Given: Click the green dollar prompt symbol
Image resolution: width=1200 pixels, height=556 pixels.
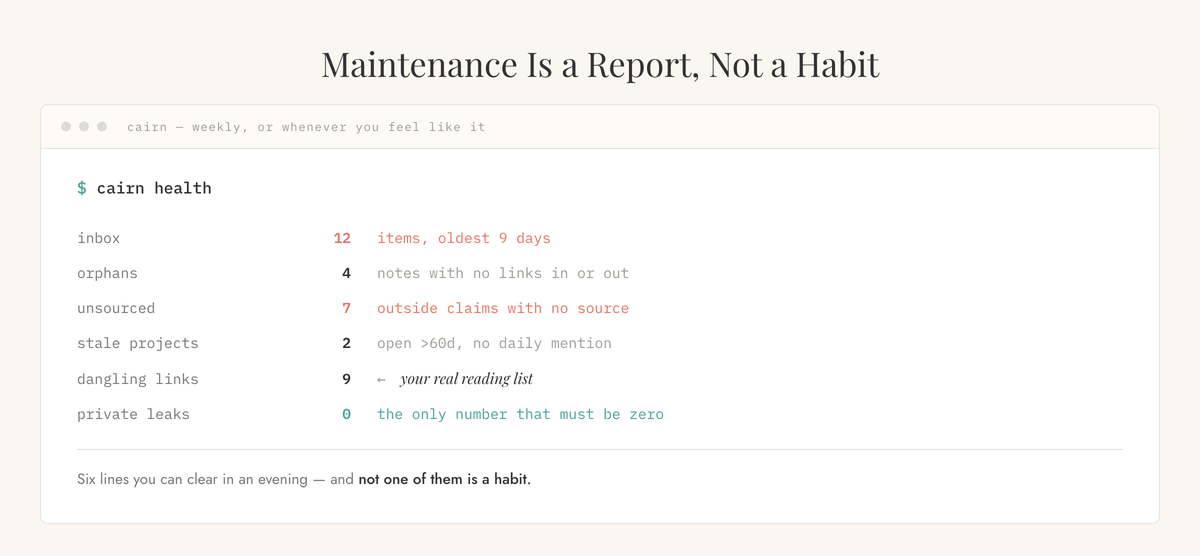Looking at the screenshot, I should coord(82,188).
